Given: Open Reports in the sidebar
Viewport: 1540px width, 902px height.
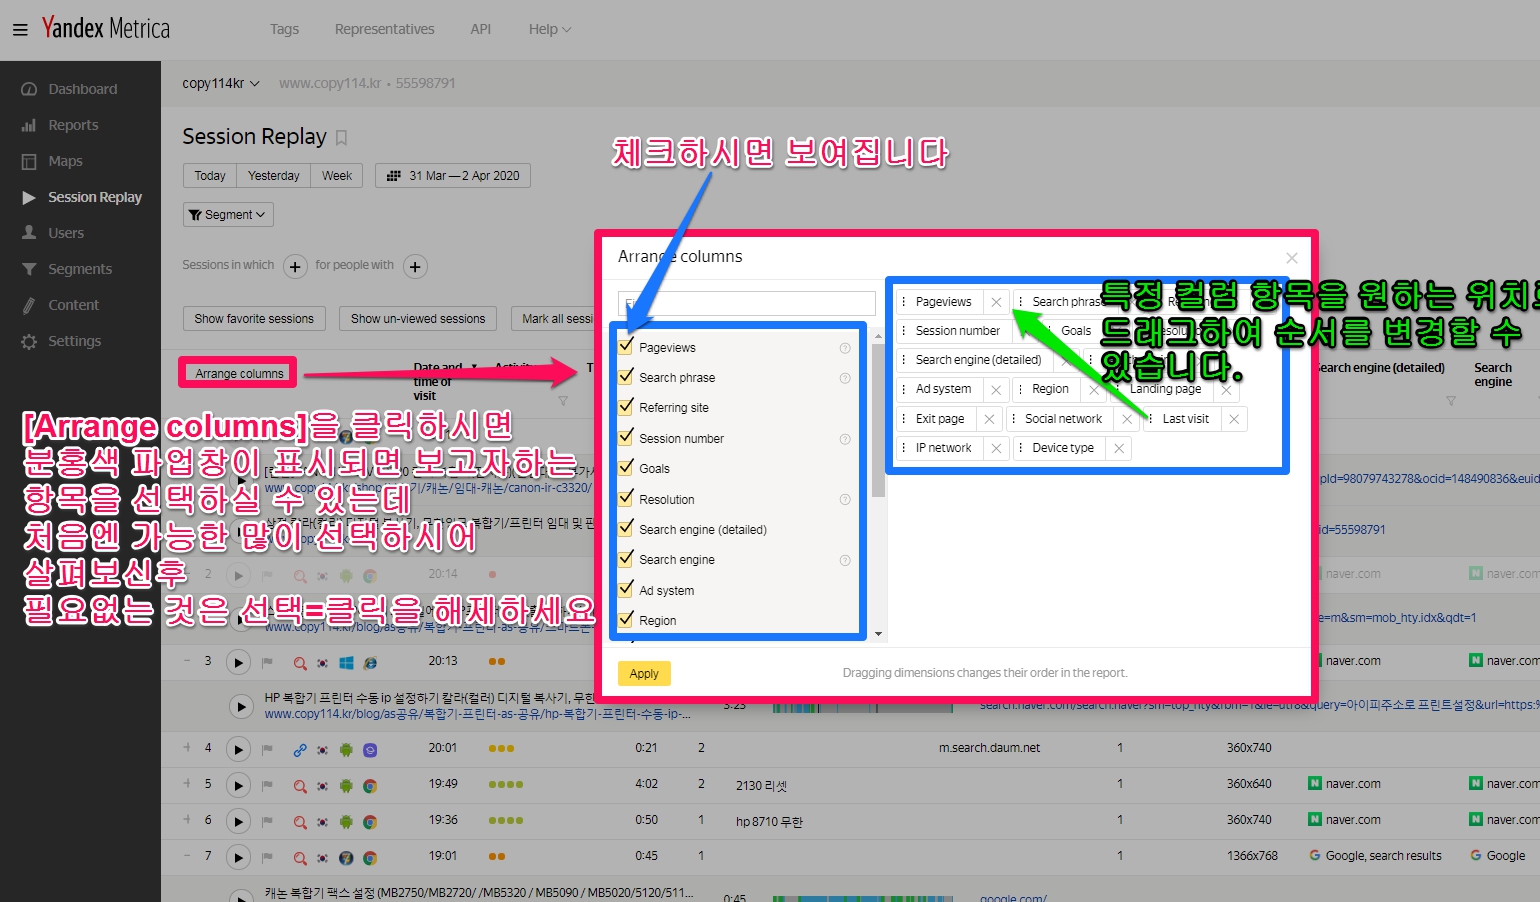Looking at the screenshot, I should coord(73,125).
